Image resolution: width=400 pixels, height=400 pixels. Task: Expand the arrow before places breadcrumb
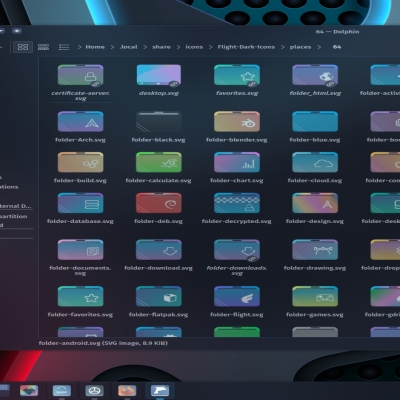pyautogui.click(x=282, y=47)
